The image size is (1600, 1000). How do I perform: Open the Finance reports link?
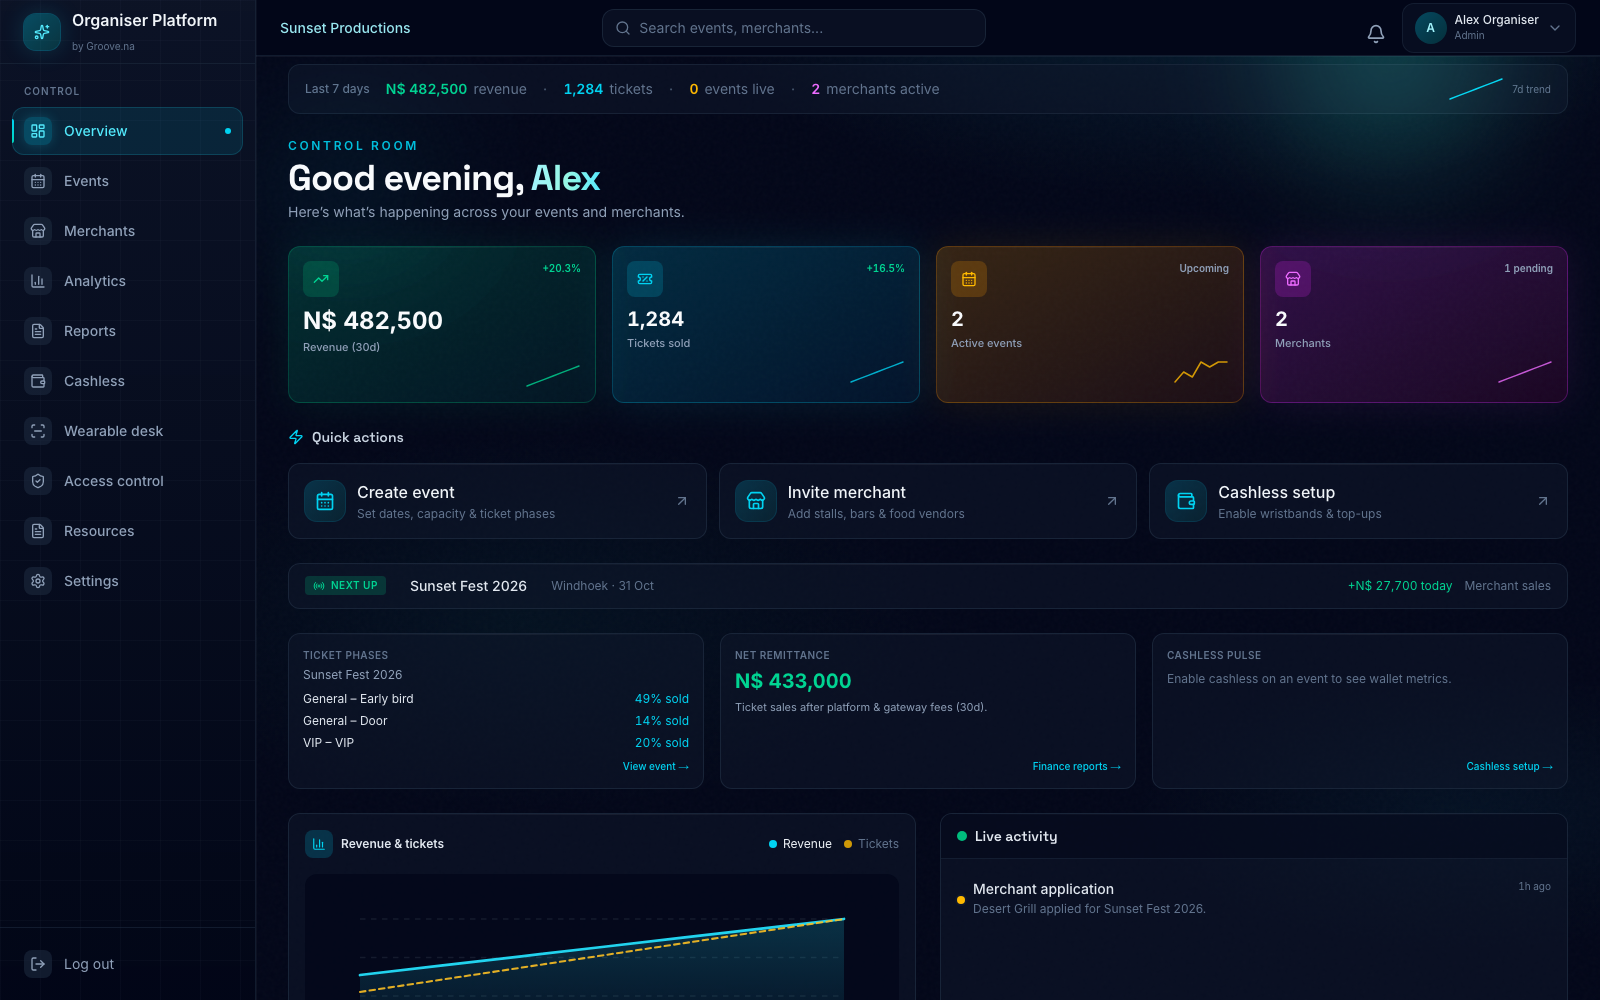(x=1077, y=767)
